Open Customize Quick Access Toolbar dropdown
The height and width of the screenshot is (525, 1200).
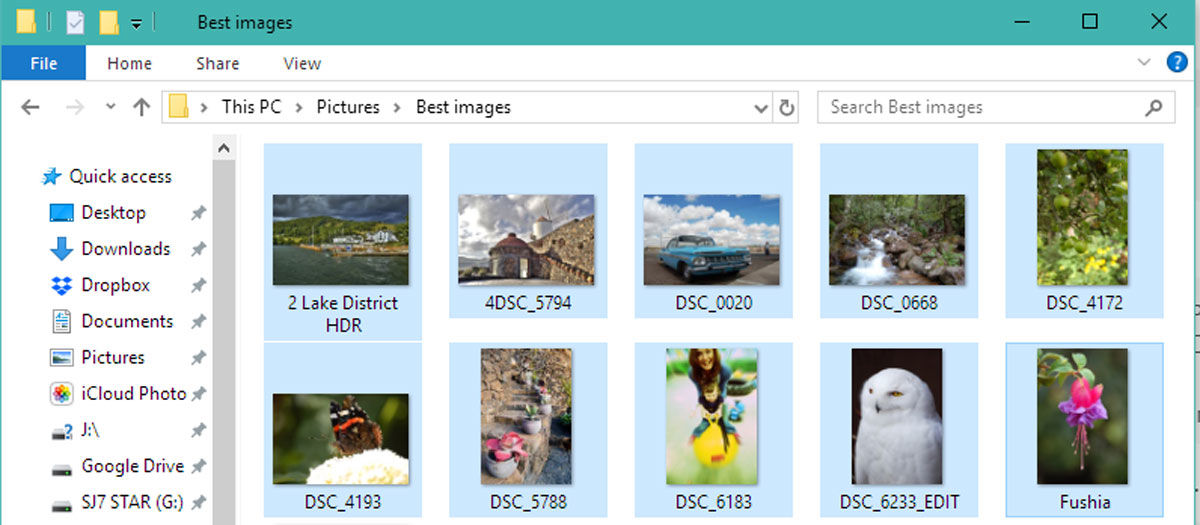point(137,22)
